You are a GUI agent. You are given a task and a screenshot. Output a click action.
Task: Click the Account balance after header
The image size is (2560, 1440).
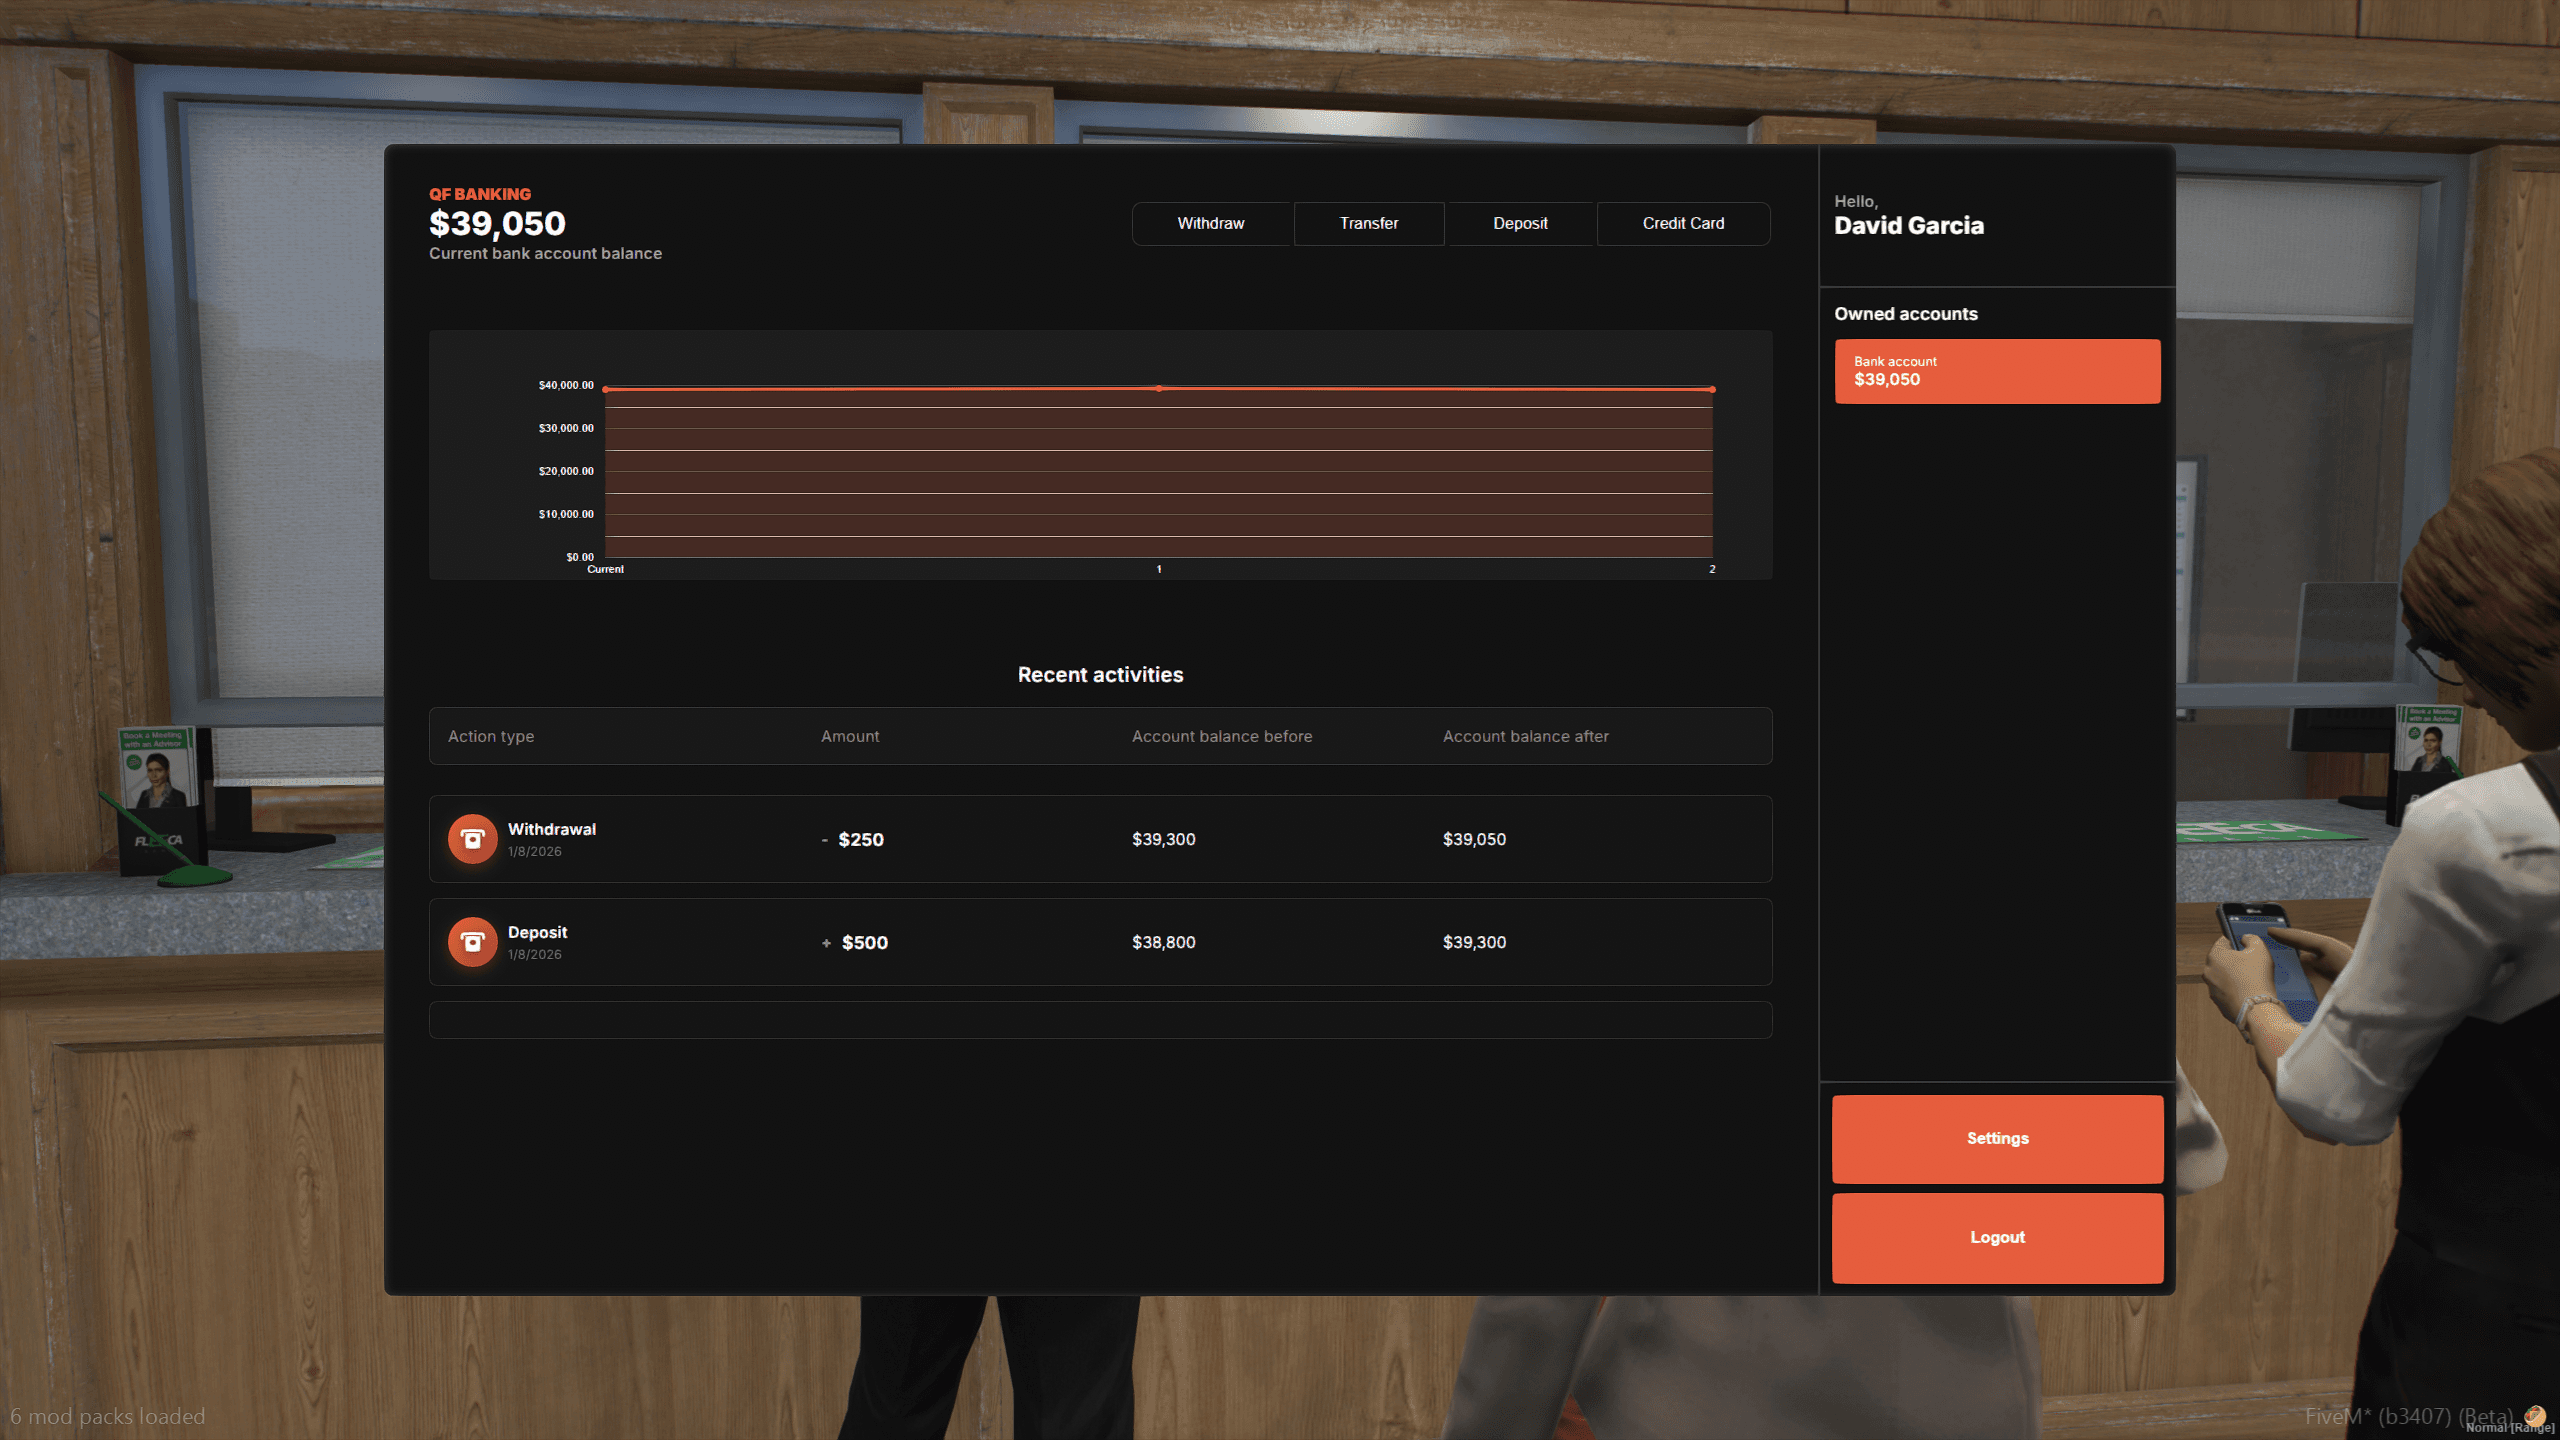click(x=1526, y=736)
